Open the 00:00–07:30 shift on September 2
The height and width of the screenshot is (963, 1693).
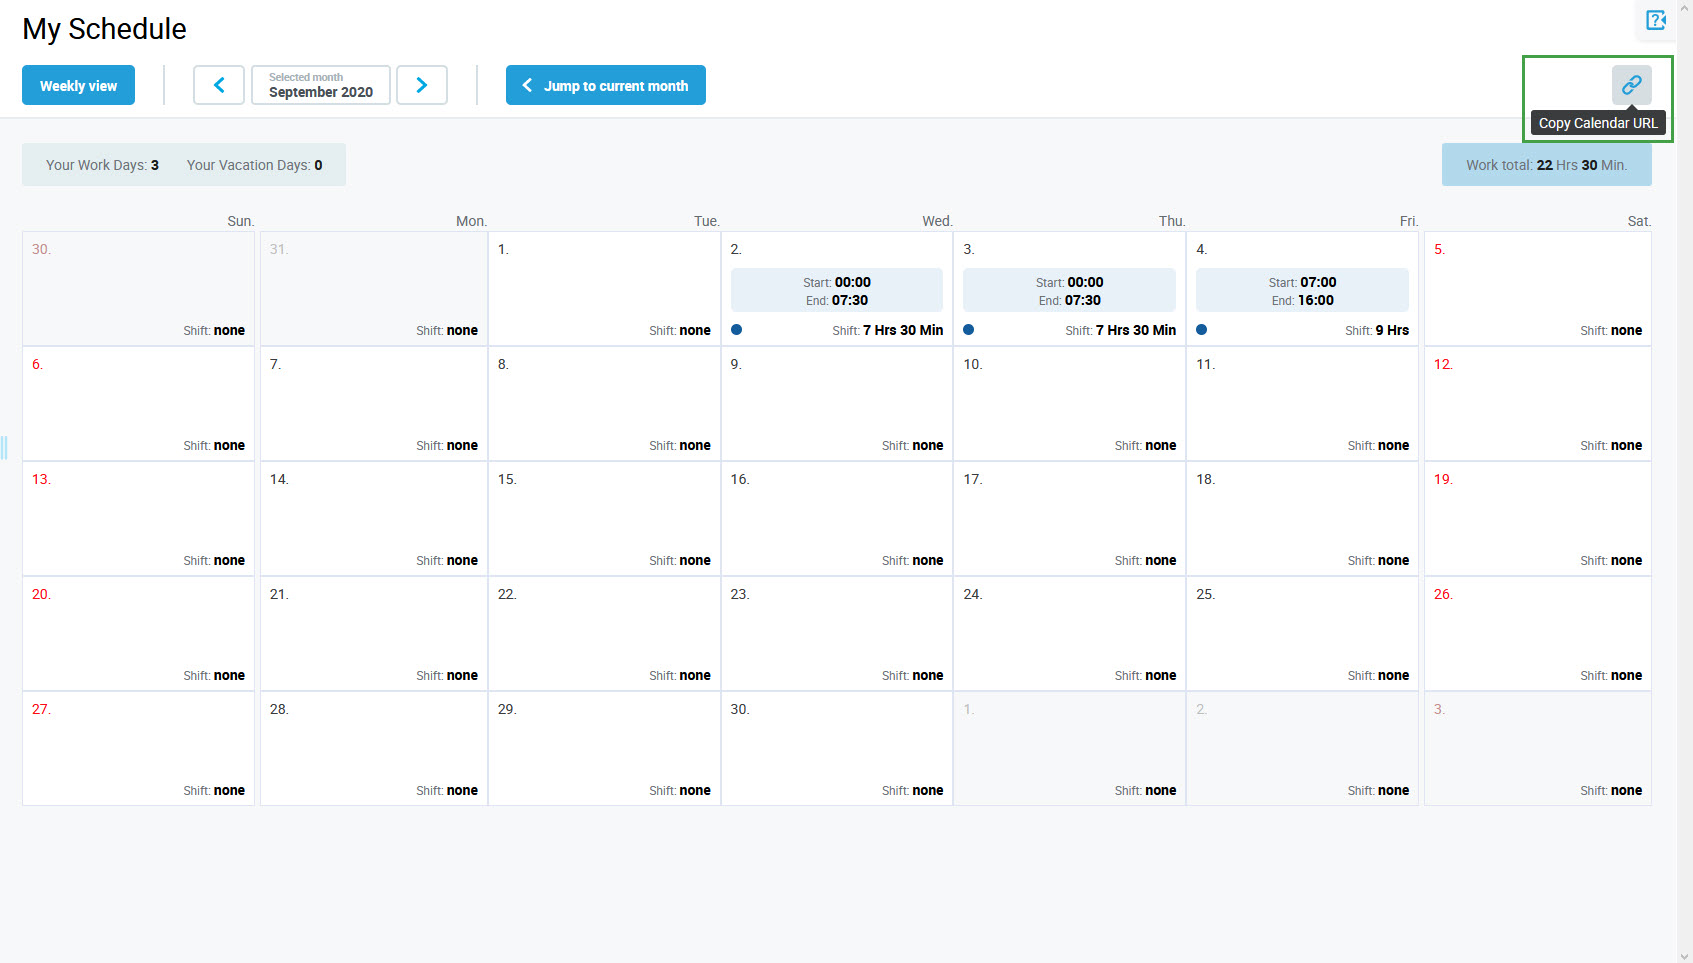[x=836, y=290]
